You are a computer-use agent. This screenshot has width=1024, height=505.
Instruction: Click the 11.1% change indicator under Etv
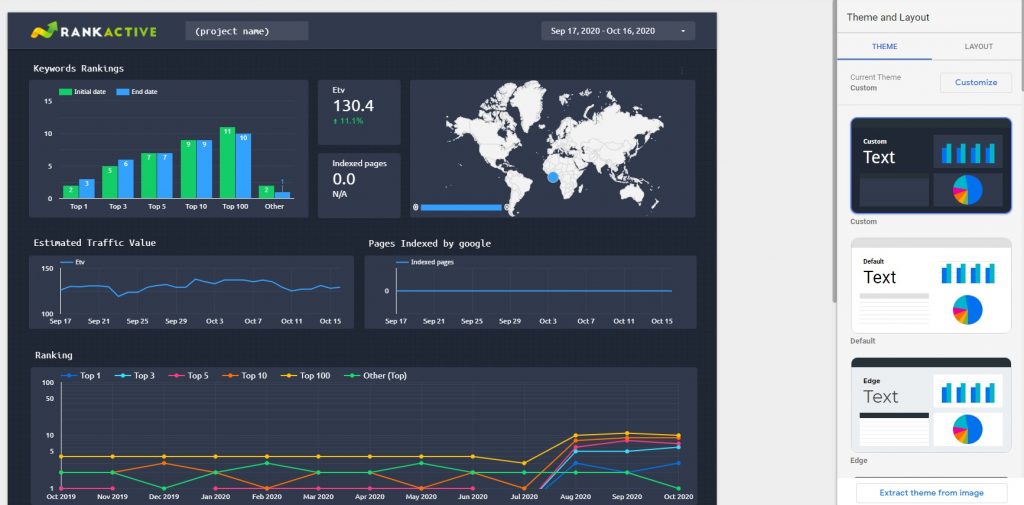coord(348,122)
